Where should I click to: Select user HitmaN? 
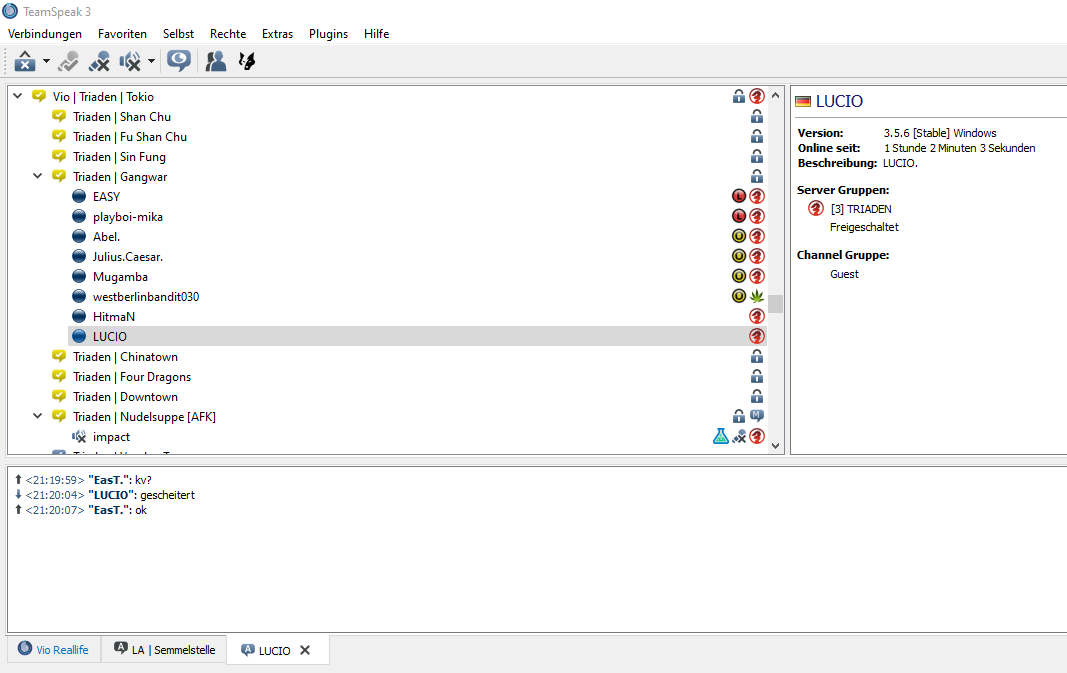pyautogui.click(x=114, y=317)
